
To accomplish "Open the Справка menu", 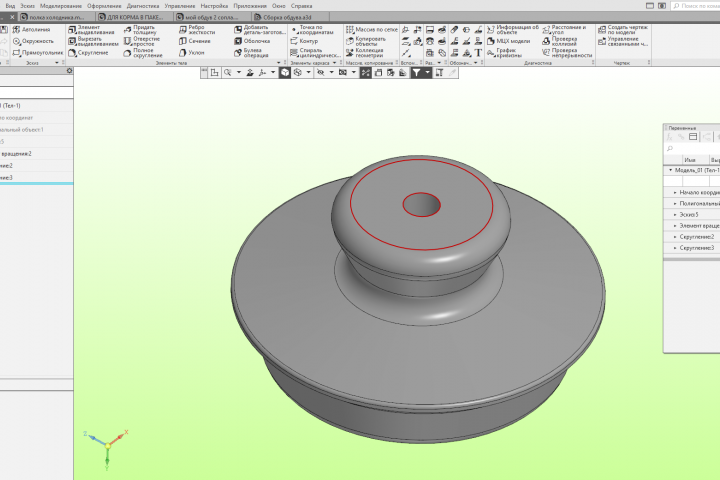I will [x=301, y=6].
